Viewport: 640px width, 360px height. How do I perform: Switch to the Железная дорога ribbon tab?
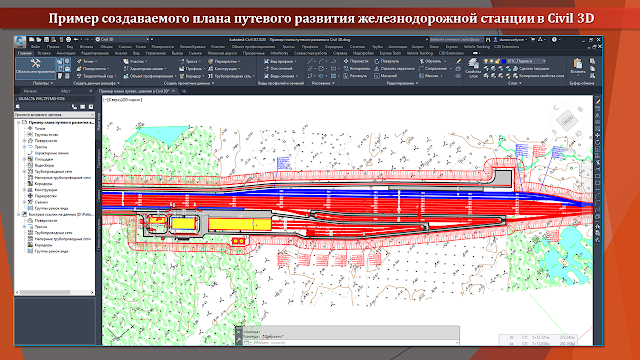[x=222, y=53]
